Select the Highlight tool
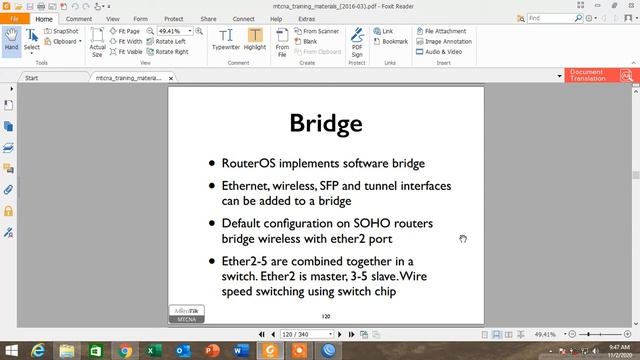Screen dimensions: 640x360 click(255, 40)
